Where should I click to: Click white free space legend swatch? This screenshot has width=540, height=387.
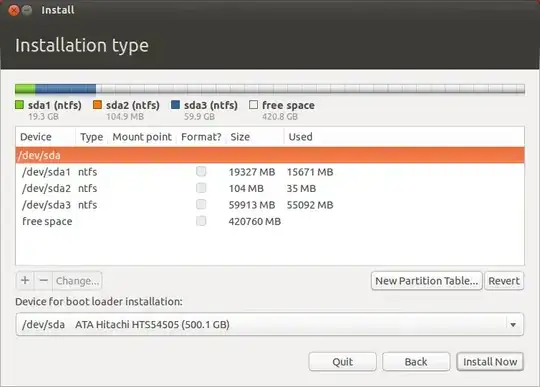(x=253, y=105)
